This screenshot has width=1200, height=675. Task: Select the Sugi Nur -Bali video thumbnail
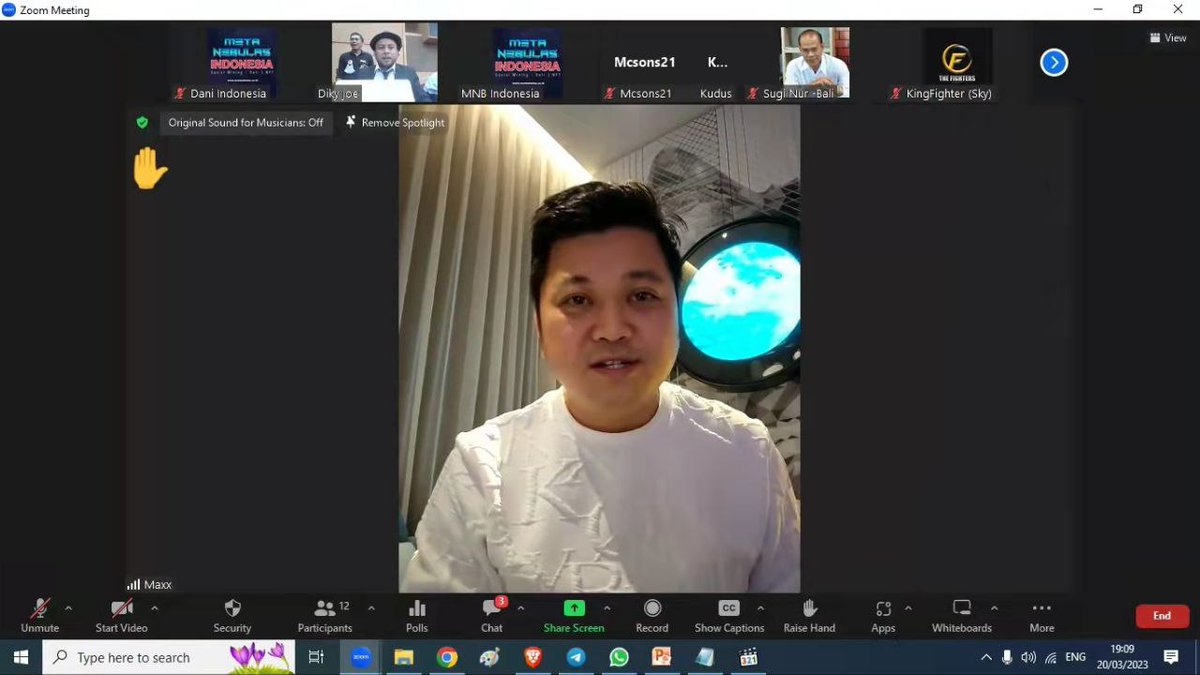pyautogui.click(x=814, y=62)
